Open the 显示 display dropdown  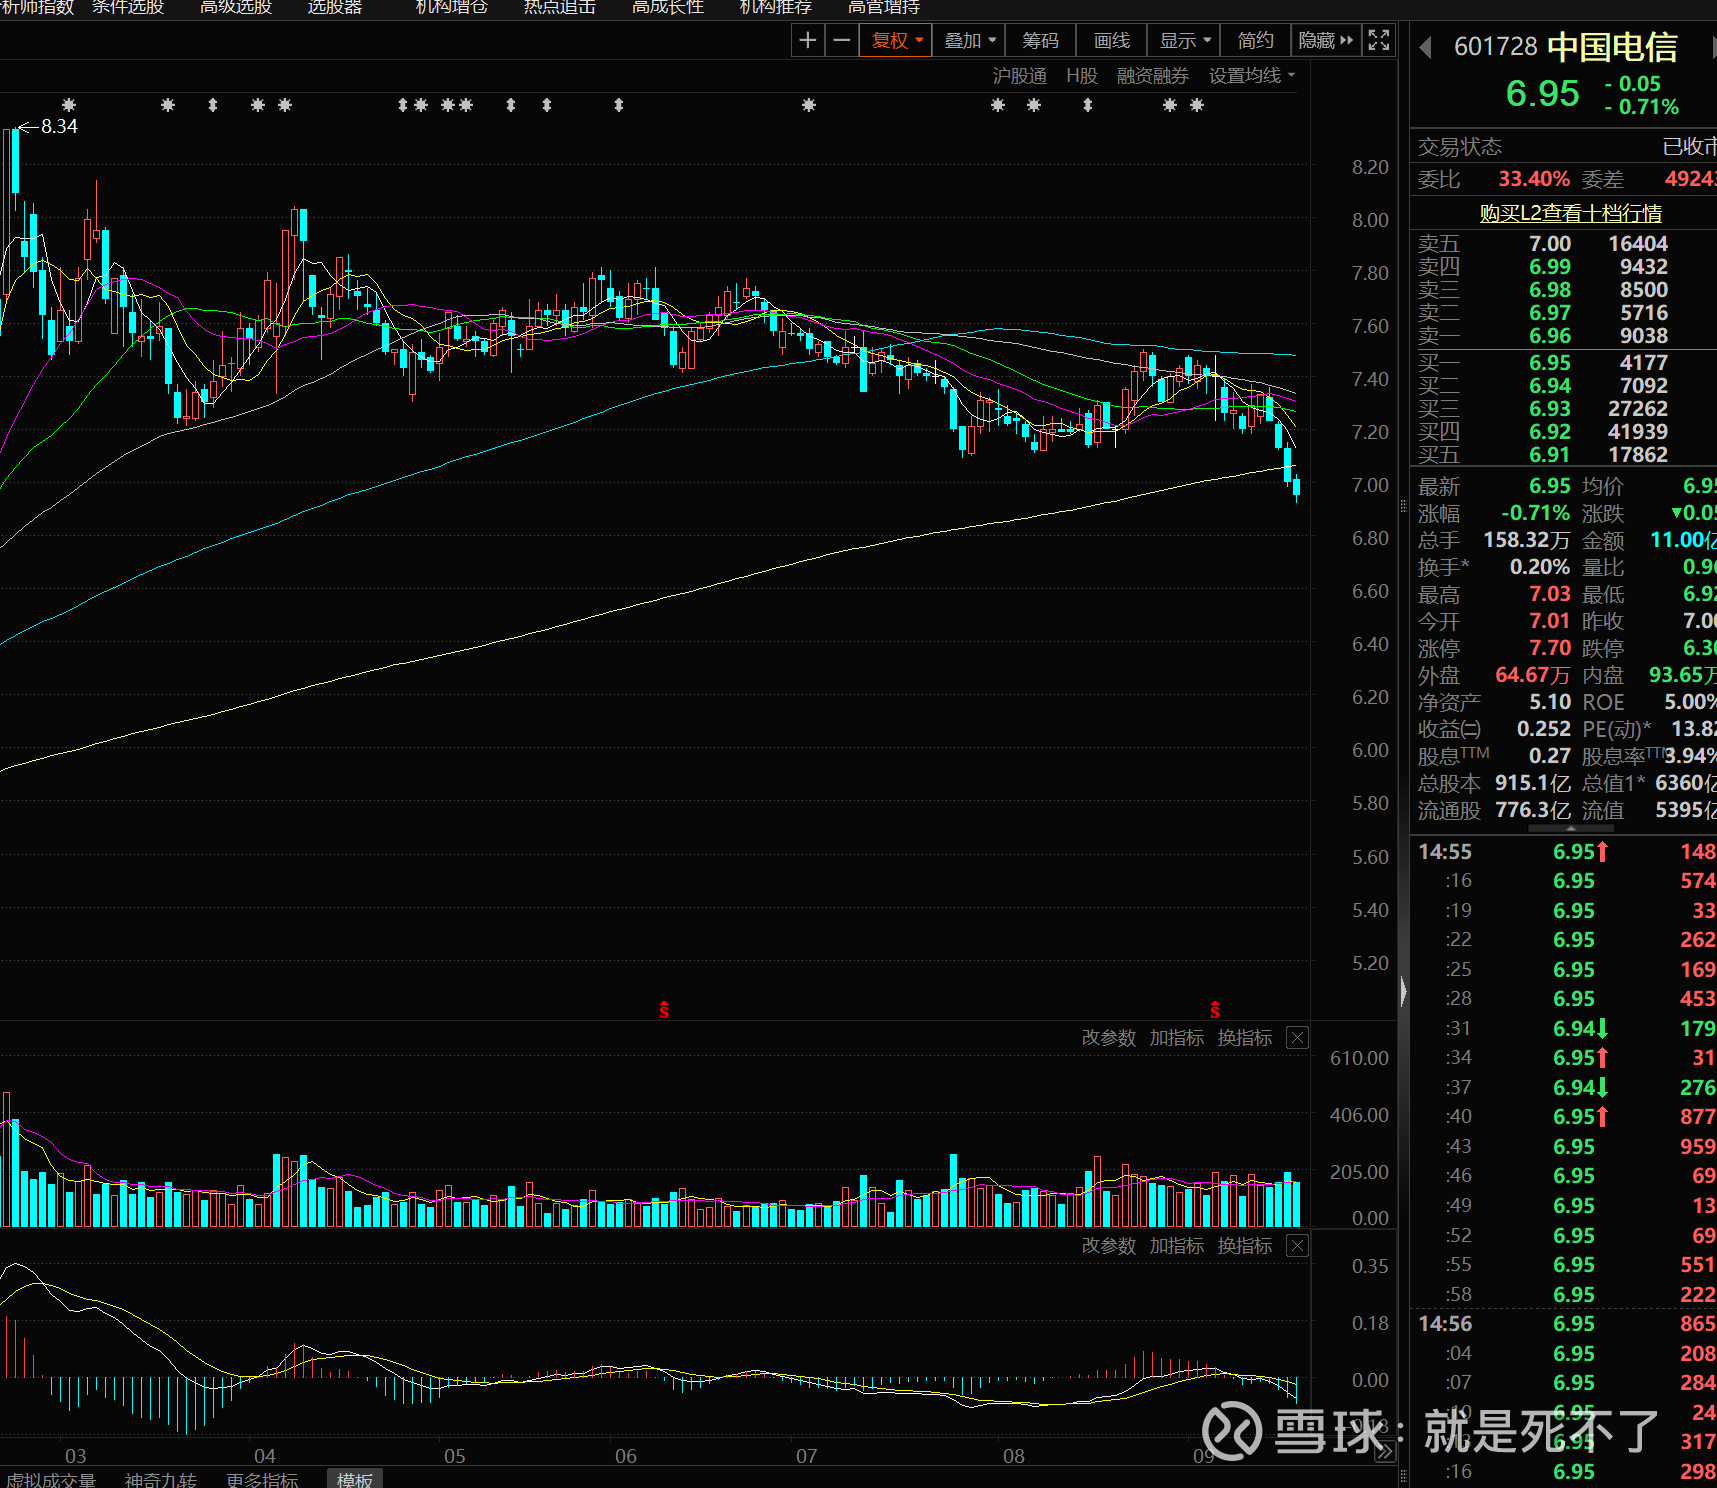[x=1185, y=41]
